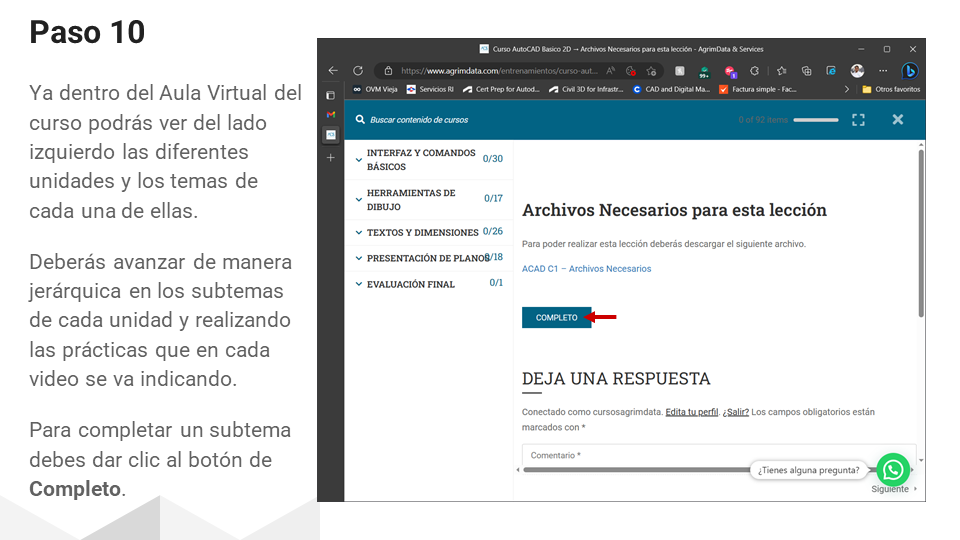
Task: Add a sidebar app with plus icon
Action: point(331,158)
